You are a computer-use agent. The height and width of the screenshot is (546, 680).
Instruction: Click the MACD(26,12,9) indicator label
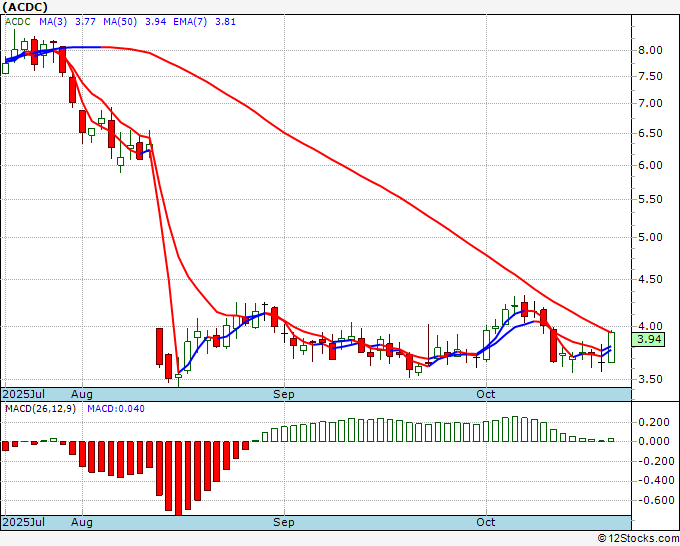[x=40, y=409]
